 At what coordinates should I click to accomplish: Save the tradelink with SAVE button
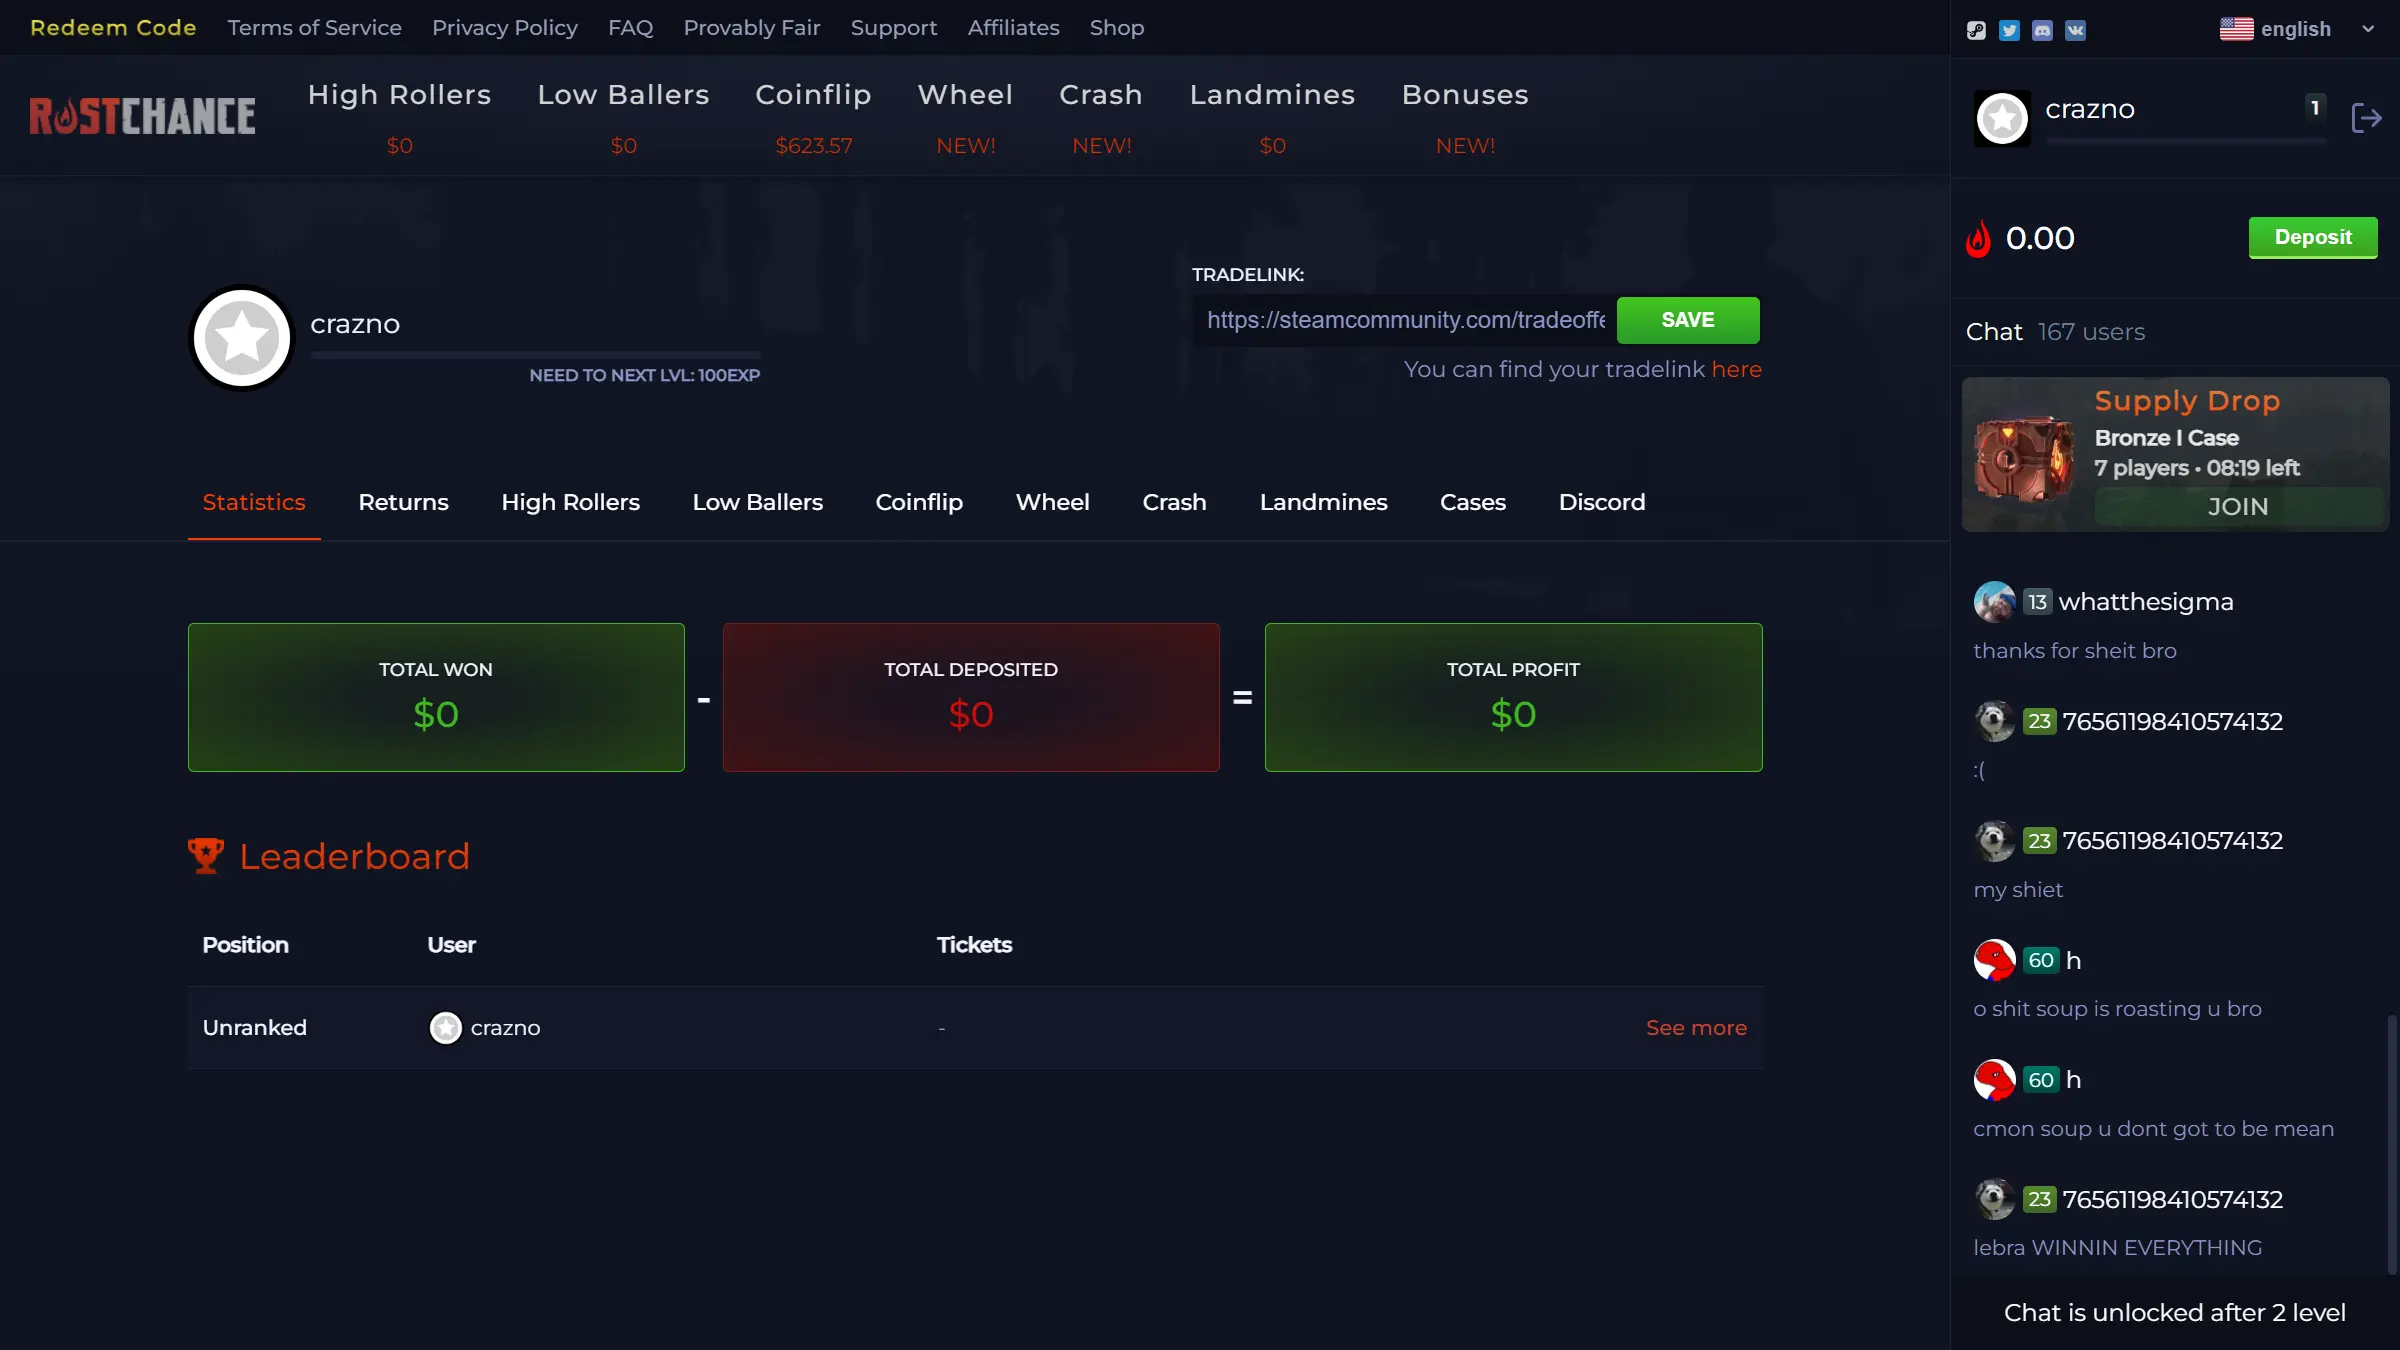point(1687,320)
